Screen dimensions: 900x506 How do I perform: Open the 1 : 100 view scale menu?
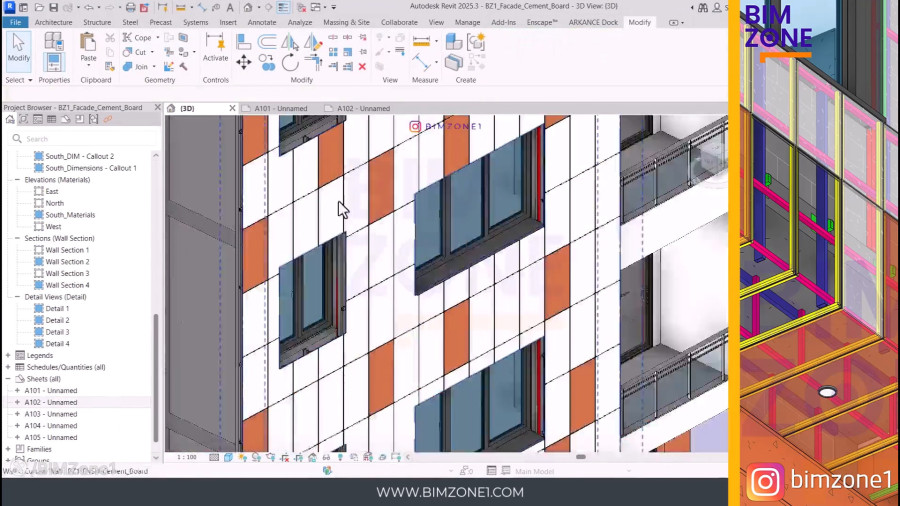pos(187,457)
